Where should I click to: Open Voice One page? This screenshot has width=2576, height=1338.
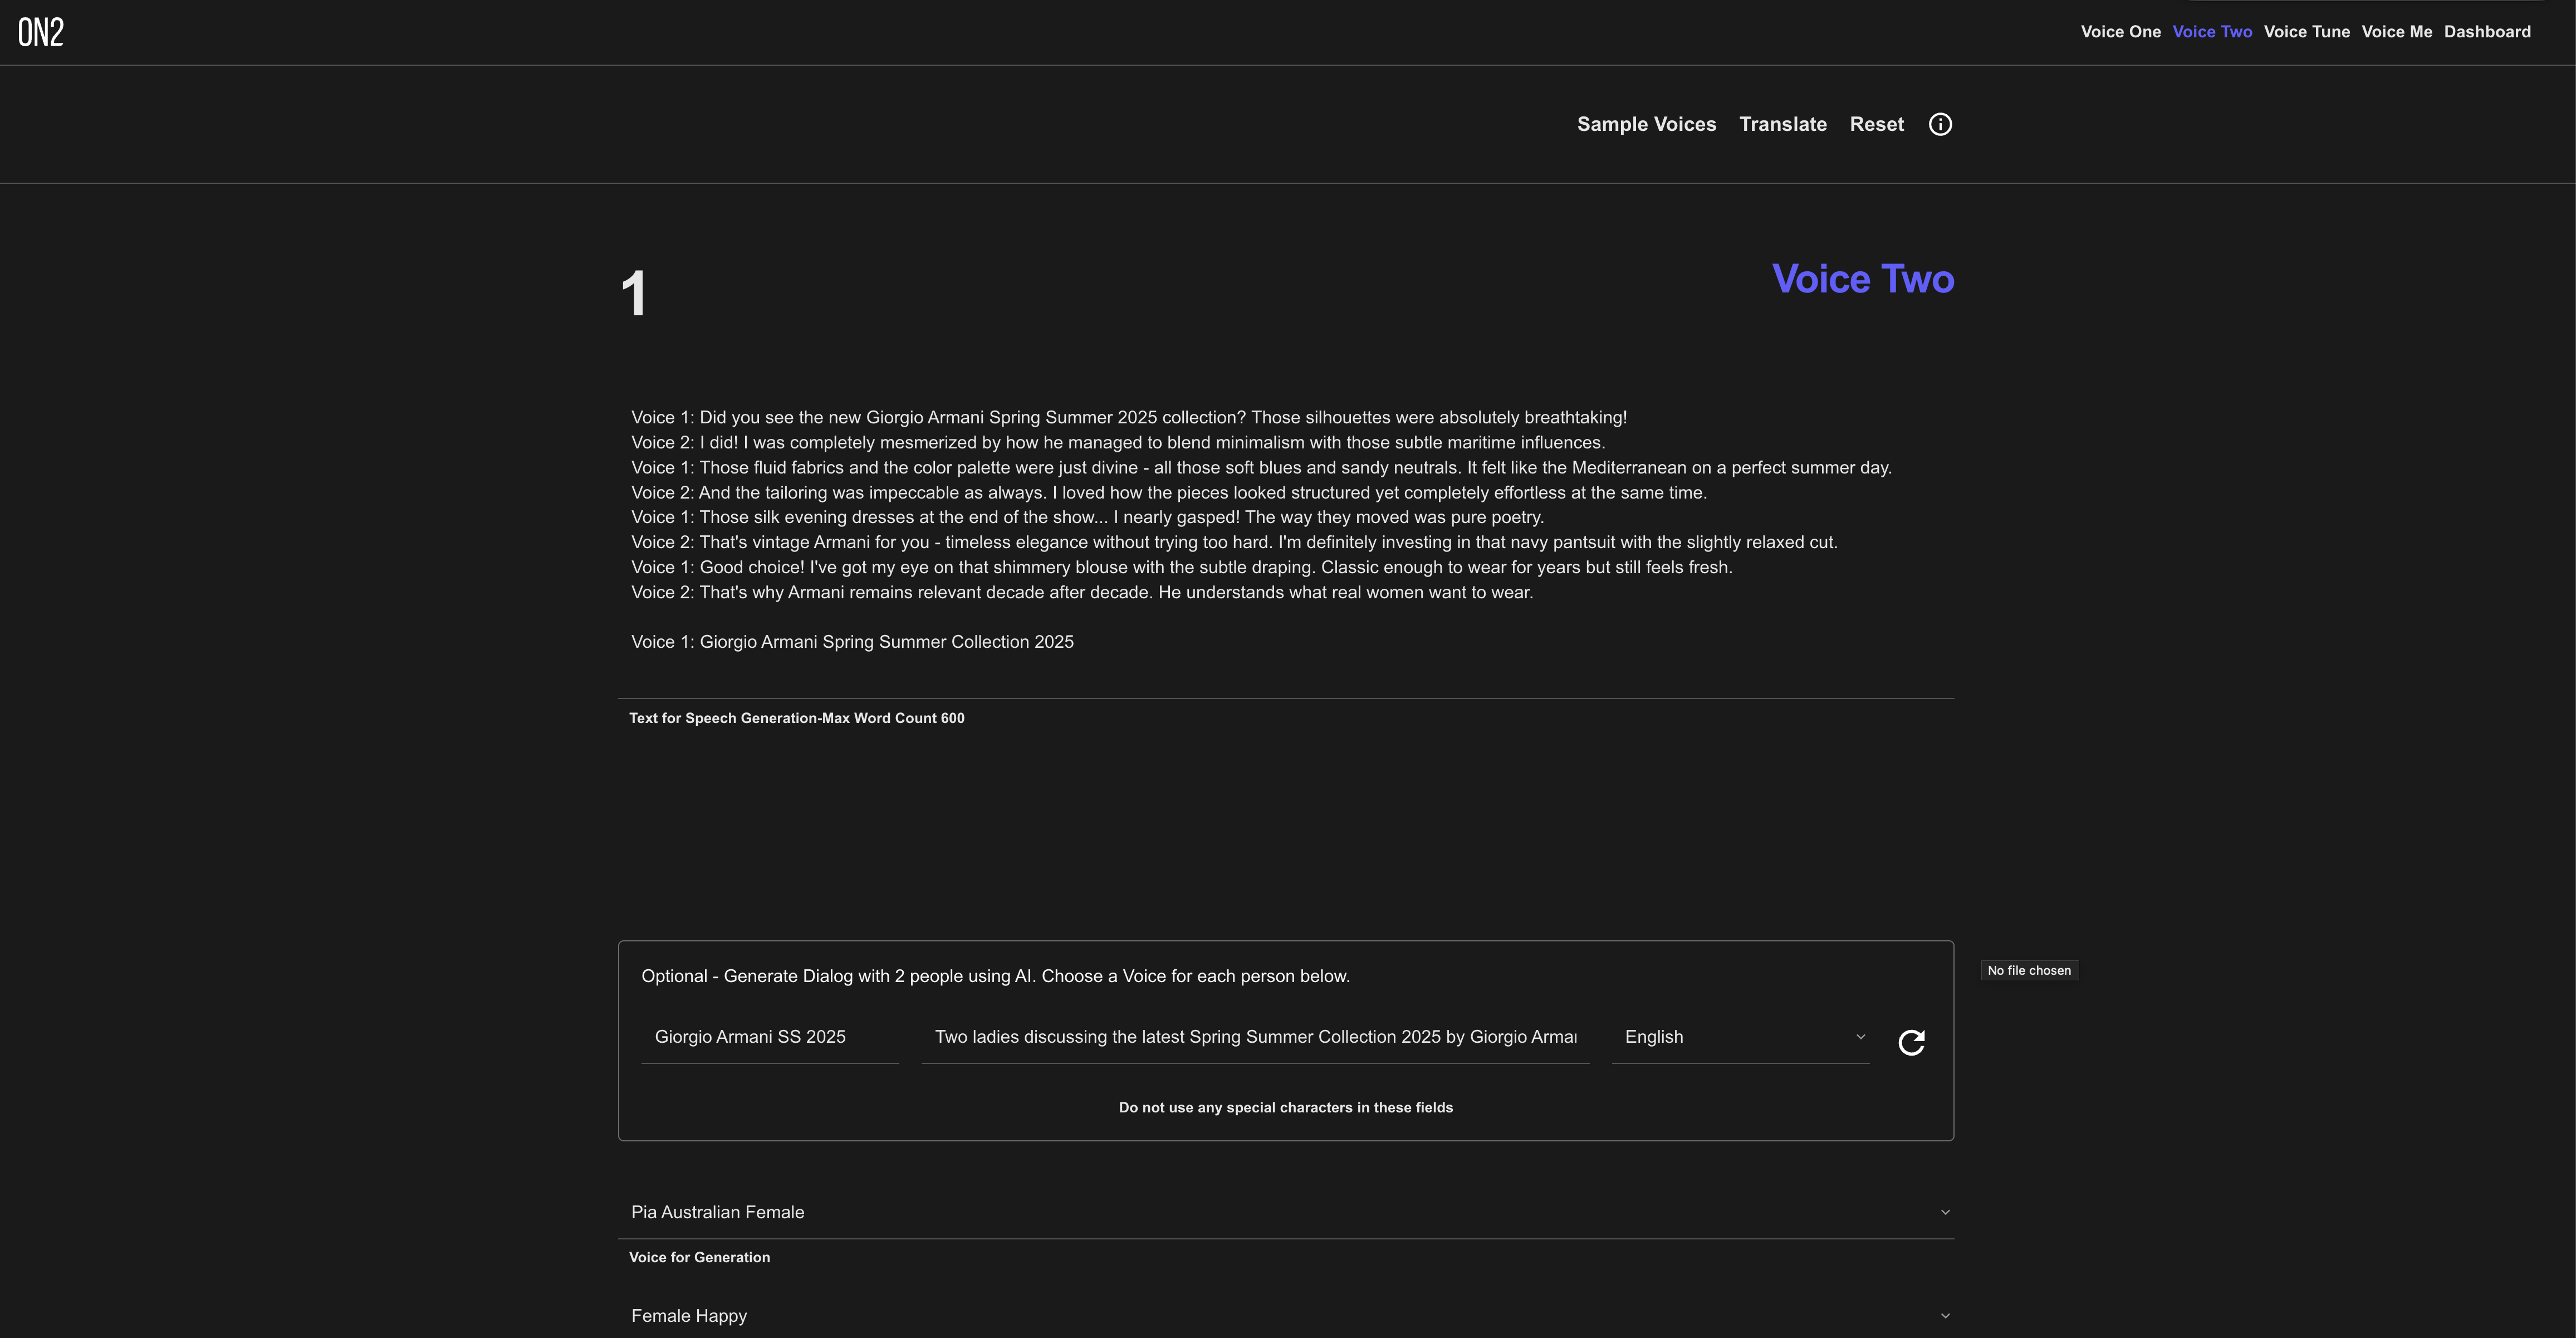coord(2120,32)
